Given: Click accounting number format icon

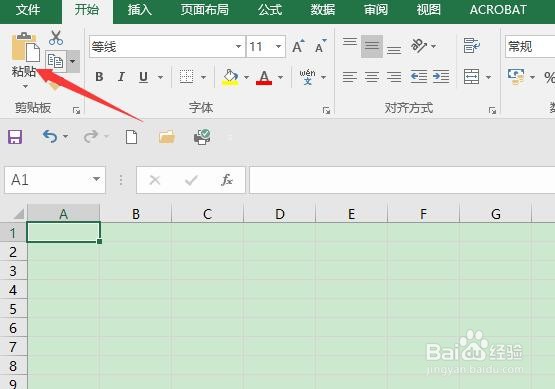Looking at the screenshot, I should tap(516, 76).
